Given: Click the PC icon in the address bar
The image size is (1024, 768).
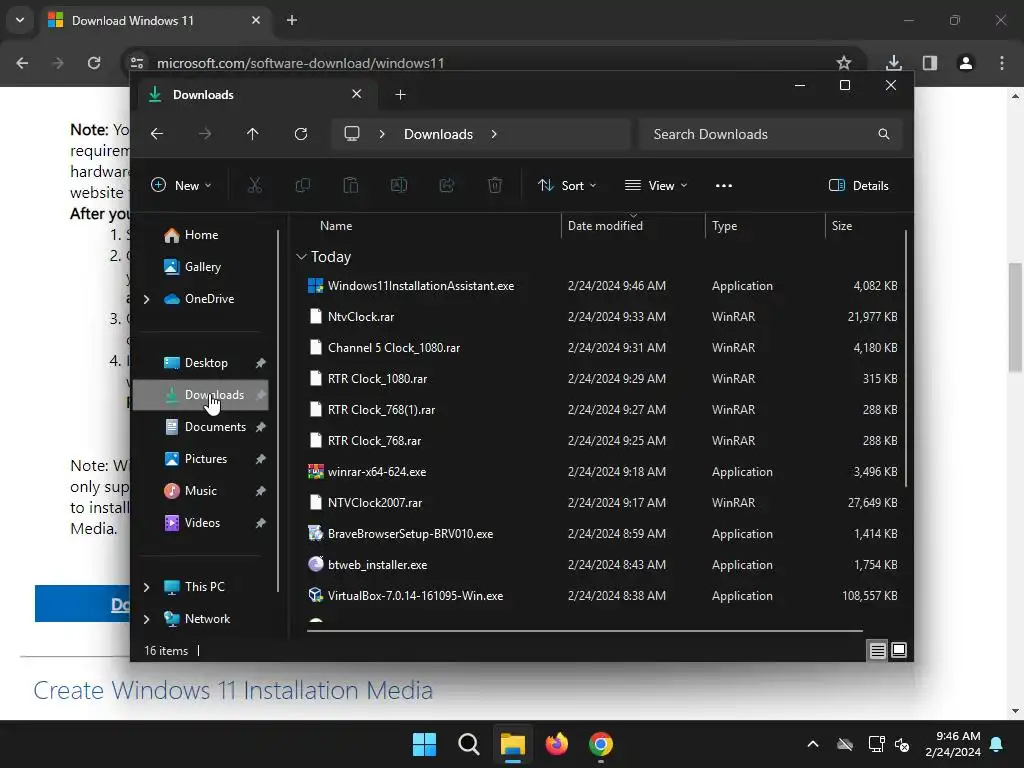Looking at the screenshot, I should coord(352,134).
